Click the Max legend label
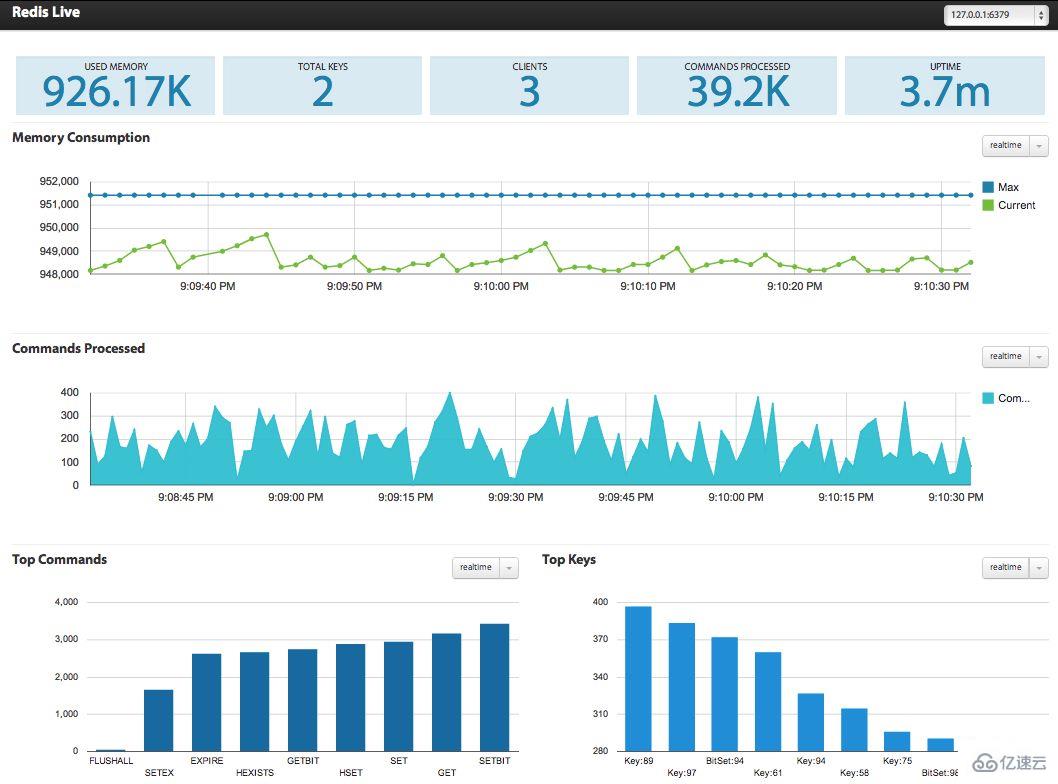Viewport: 1058px width, 784px height. point(1008,187)
